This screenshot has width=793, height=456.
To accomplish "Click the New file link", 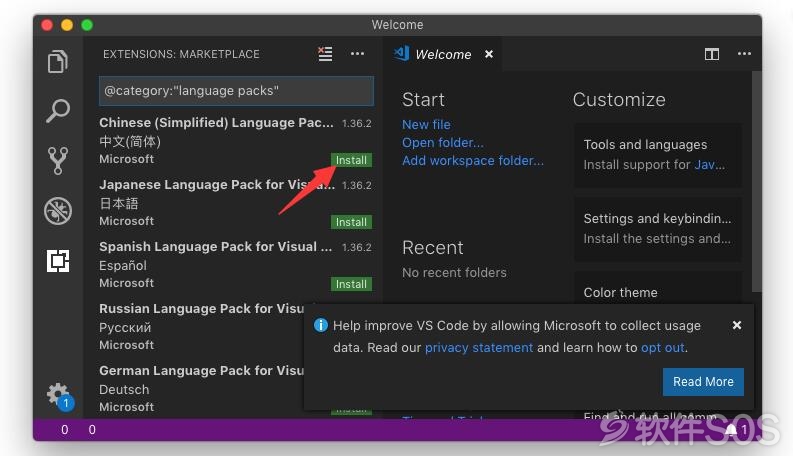I will [426, 124].
